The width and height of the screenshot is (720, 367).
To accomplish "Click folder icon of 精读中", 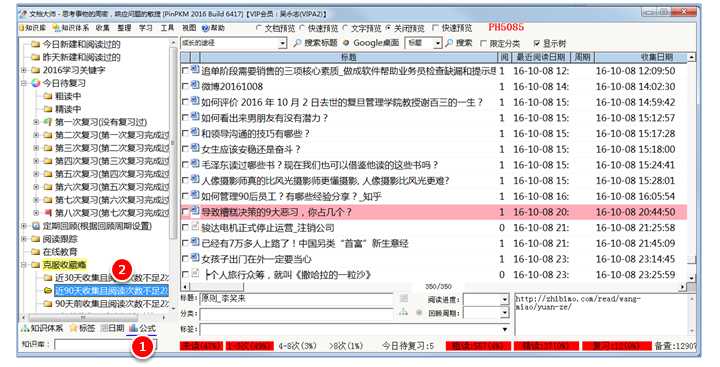I will coord(48,109).
